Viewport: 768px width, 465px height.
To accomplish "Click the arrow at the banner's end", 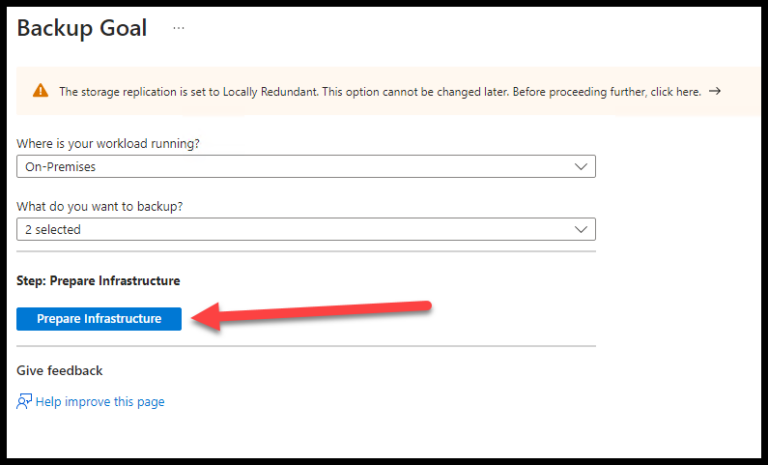I will click(x=714, y=91).
